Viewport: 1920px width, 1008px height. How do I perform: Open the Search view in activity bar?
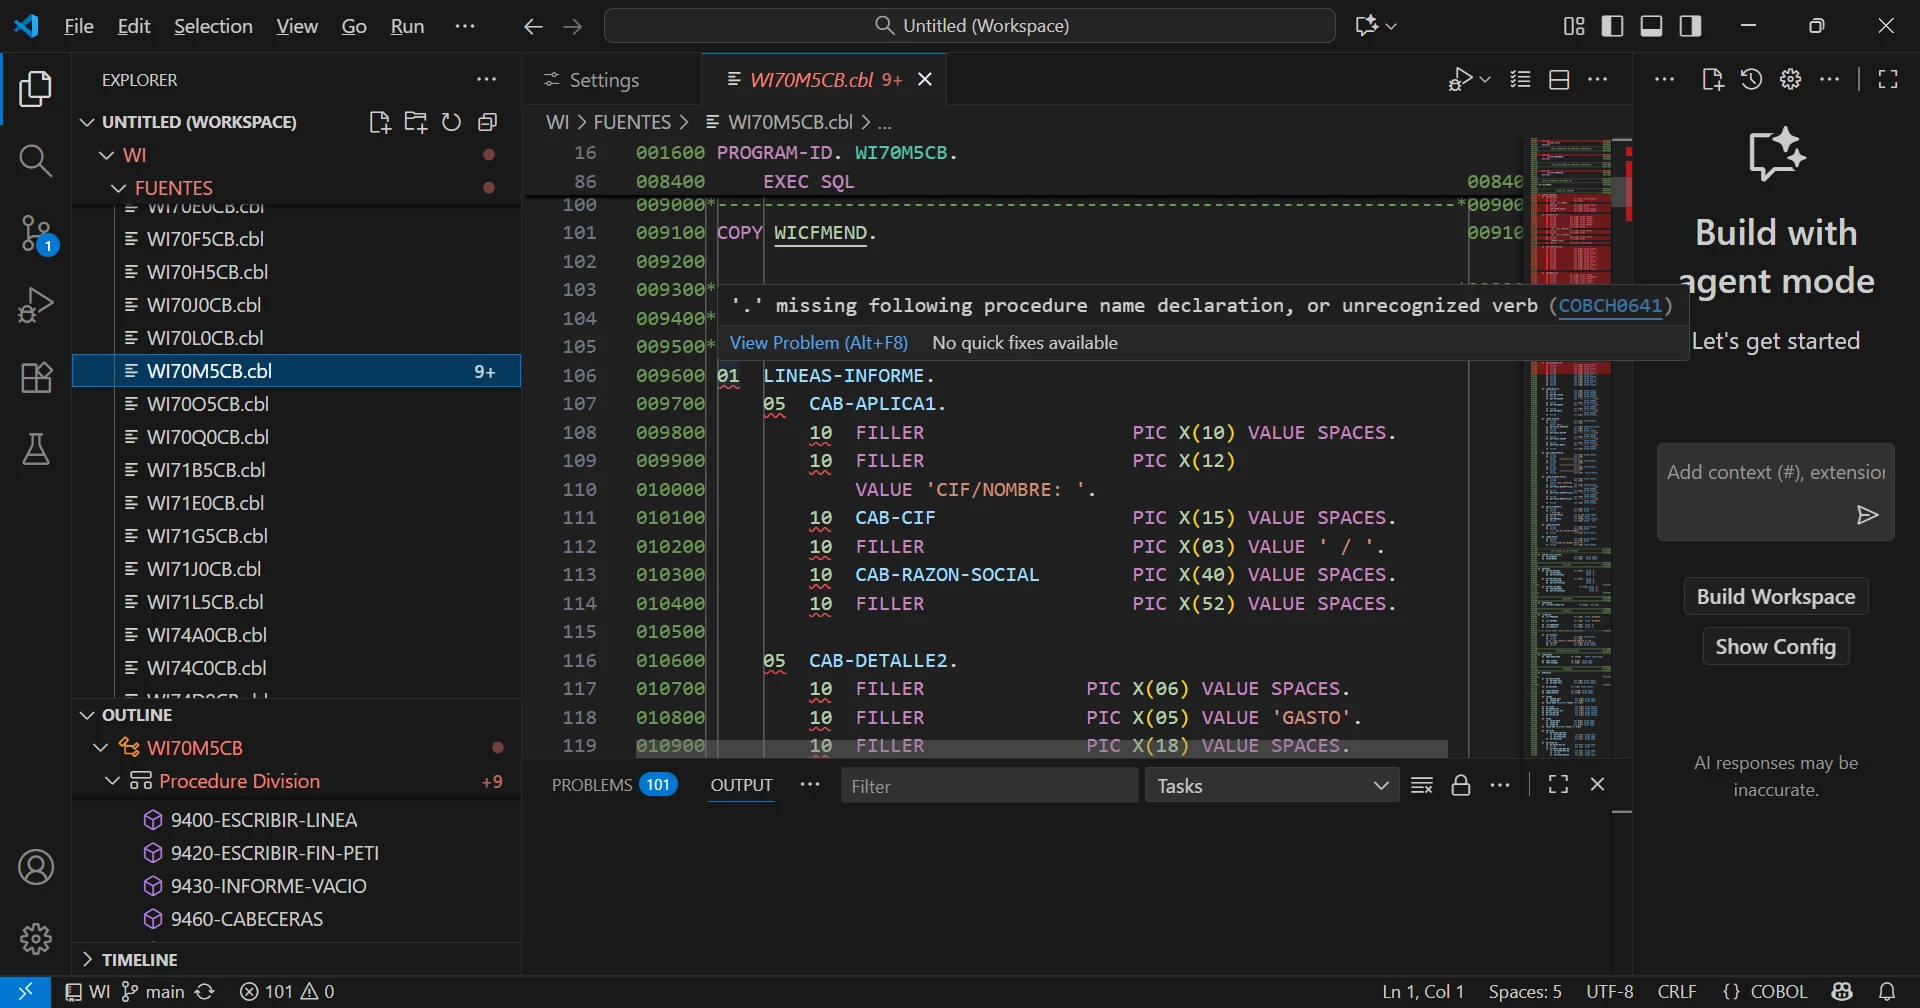pyautogui.click(x=36, y=160)
